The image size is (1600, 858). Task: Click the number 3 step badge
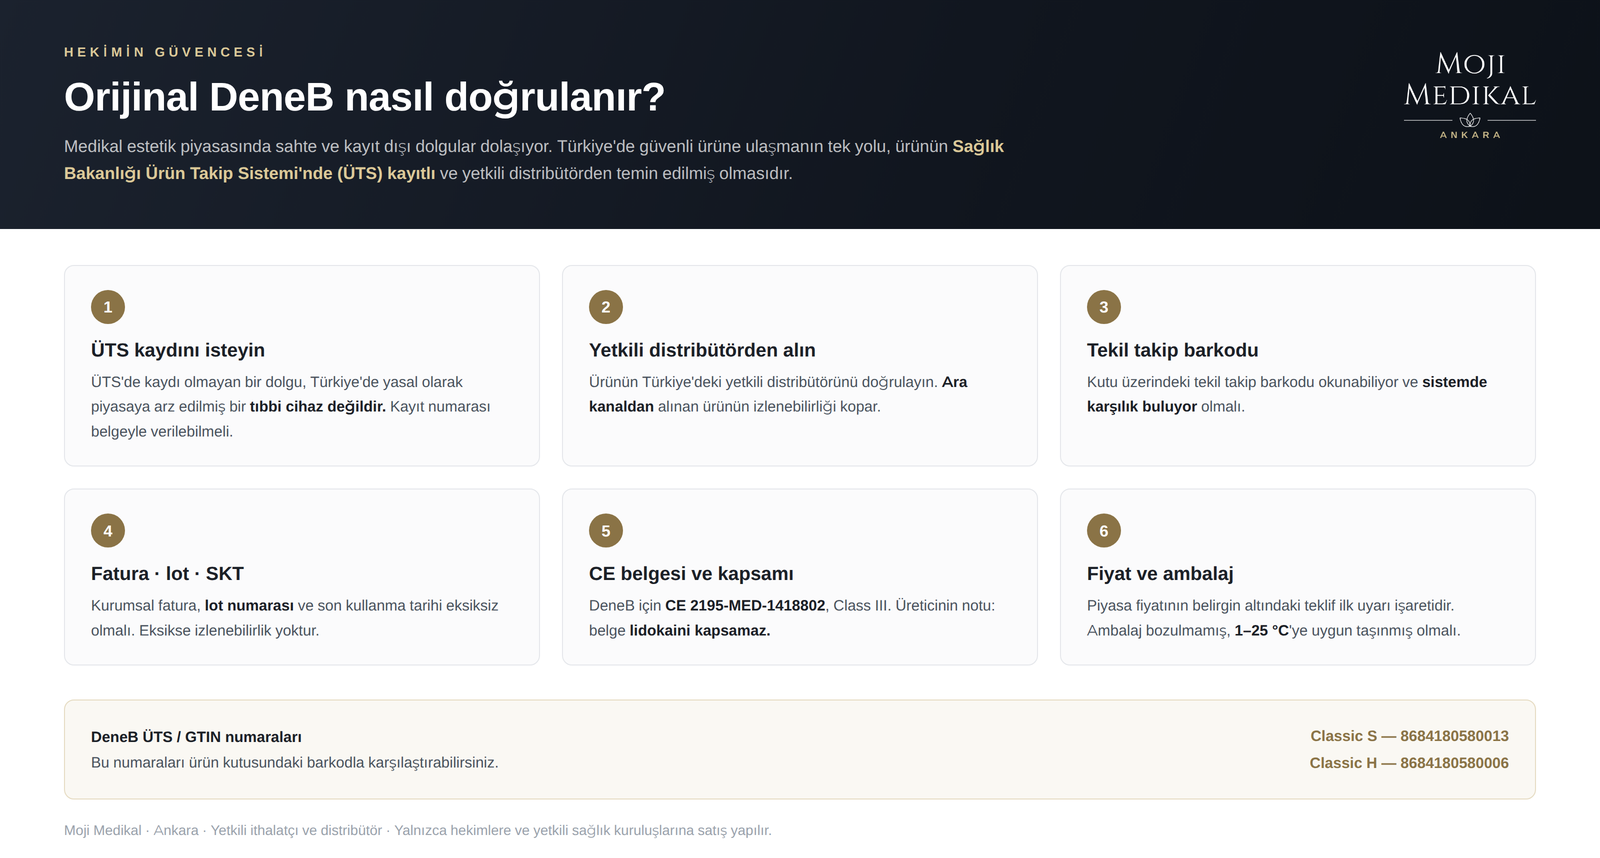pos(1104,307)
